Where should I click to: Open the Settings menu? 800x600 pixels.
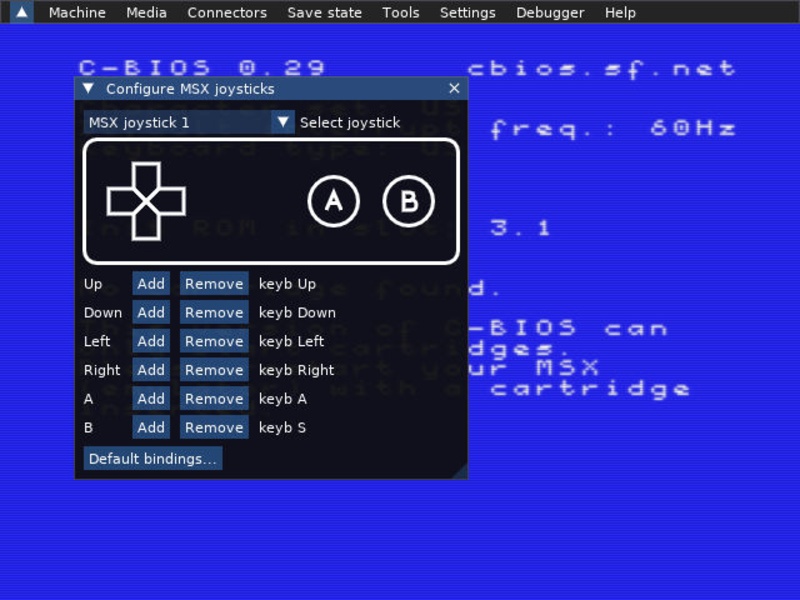click(x=467, y=12)
